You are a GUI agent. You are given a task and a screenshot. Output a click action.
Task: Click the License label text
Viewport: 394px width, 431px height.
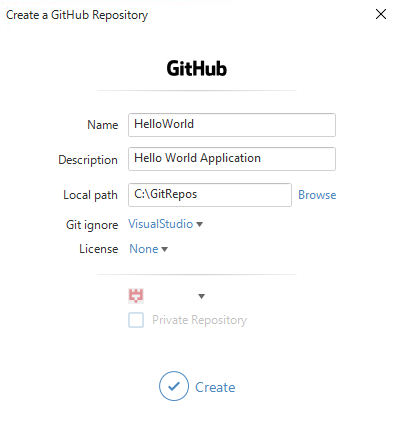tap(99, 249)
